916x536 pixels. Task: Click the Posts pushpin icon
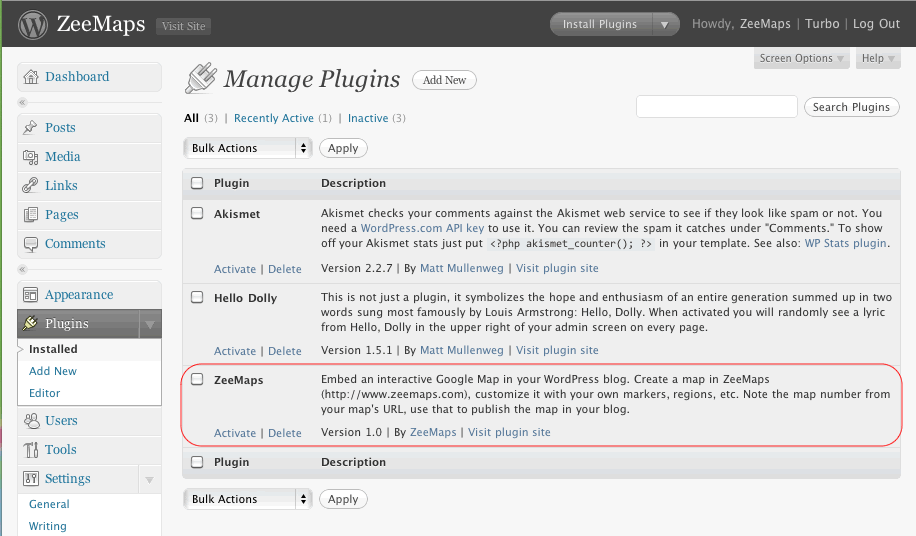tap(30, 127)
